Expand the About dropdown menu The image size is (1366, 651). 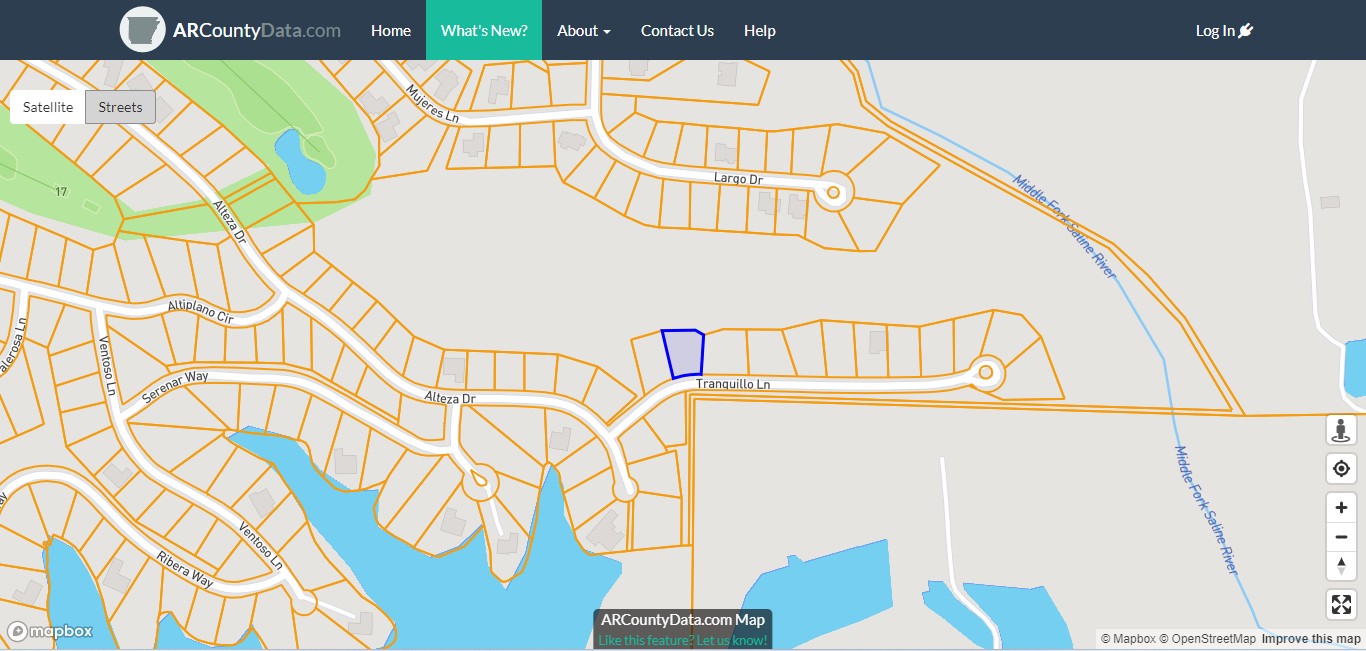point(584,30)
